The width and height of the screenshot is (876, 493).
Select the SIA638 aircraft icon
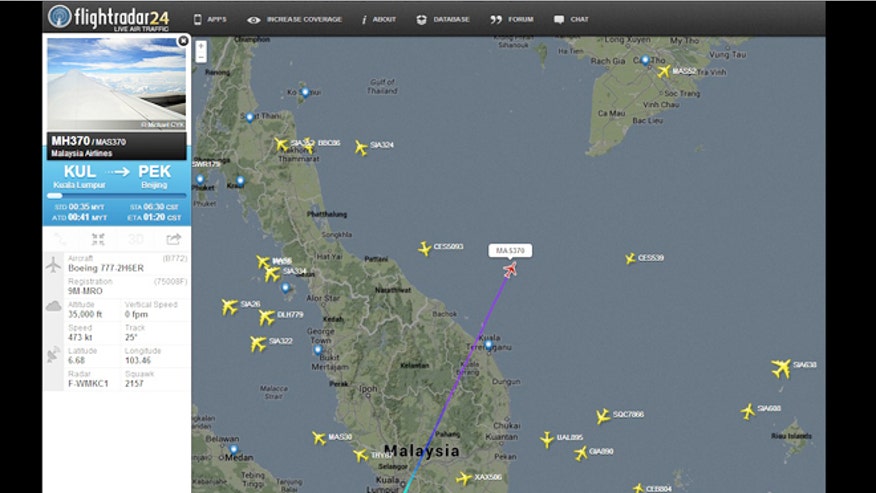pyautogui.click(x=781, y=368)
